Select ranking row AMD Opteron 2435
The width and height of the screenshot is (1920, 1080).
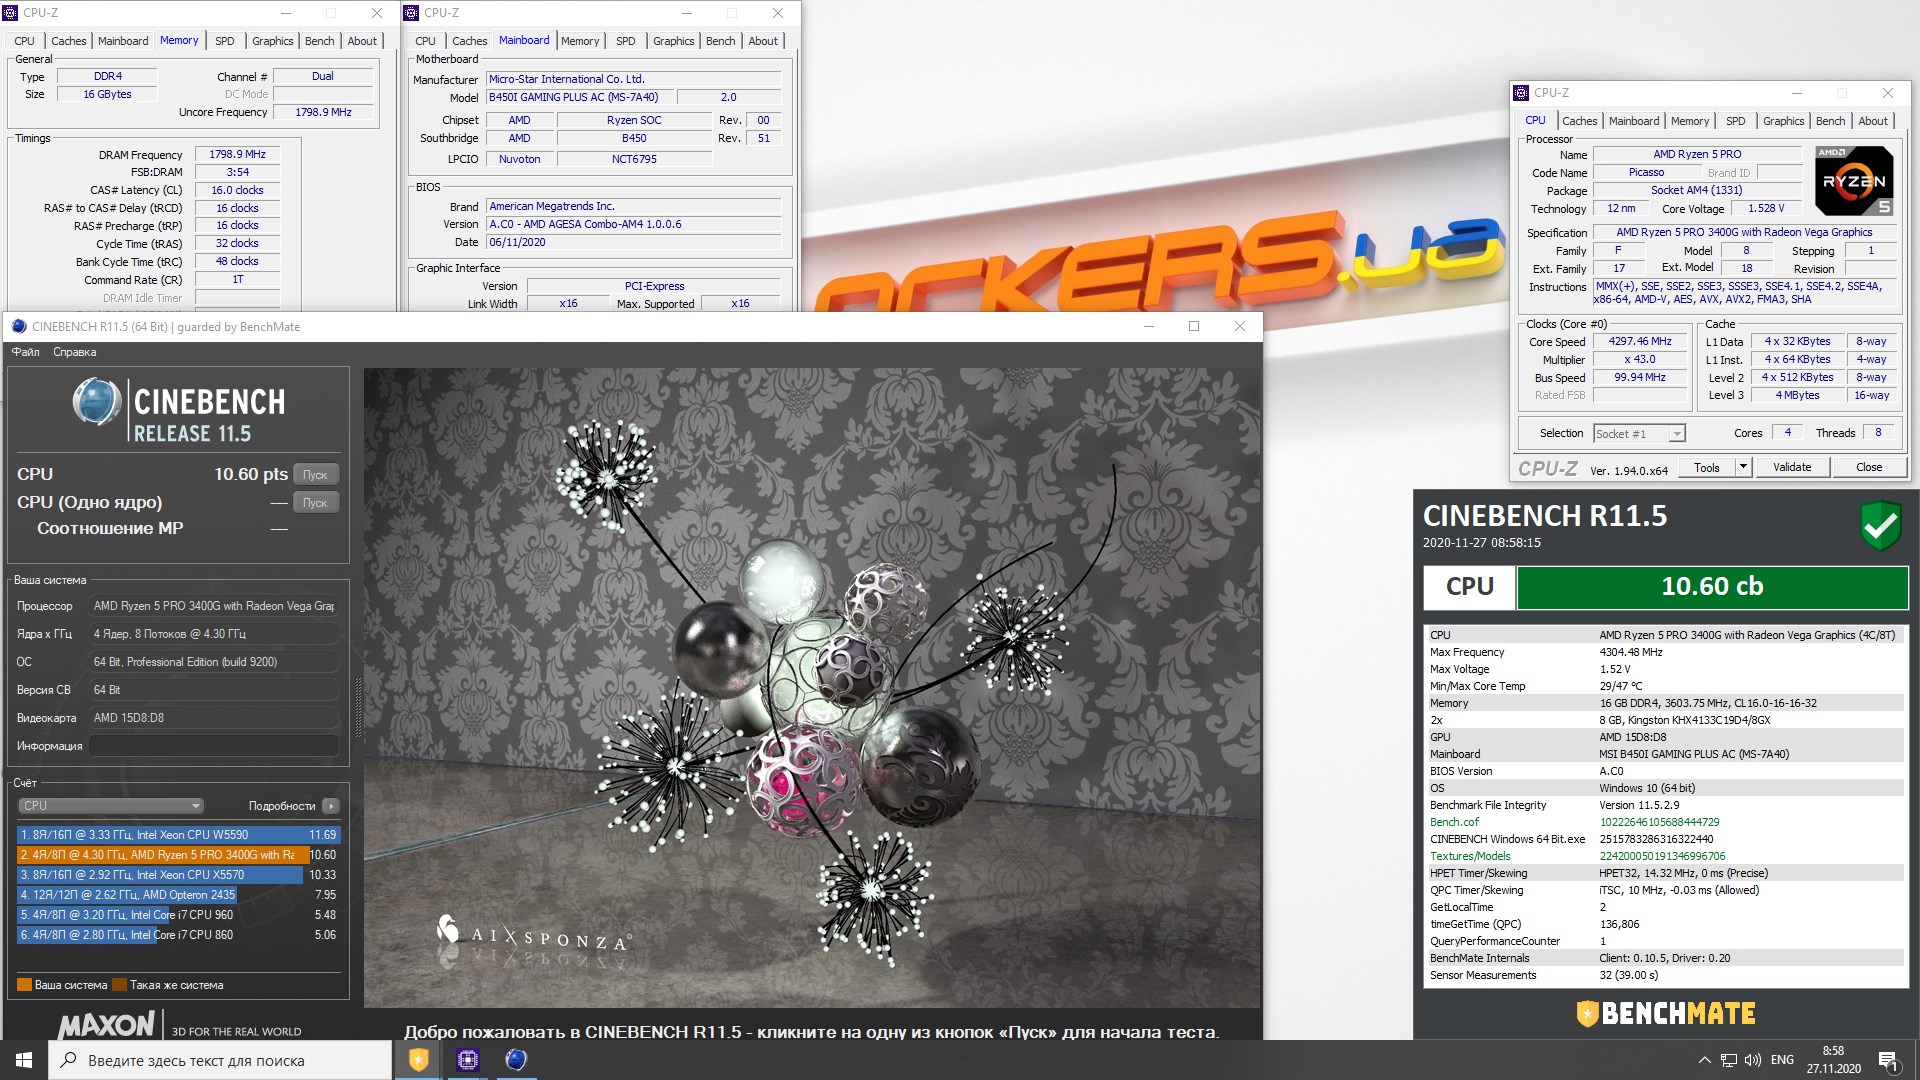coord(178,895)
